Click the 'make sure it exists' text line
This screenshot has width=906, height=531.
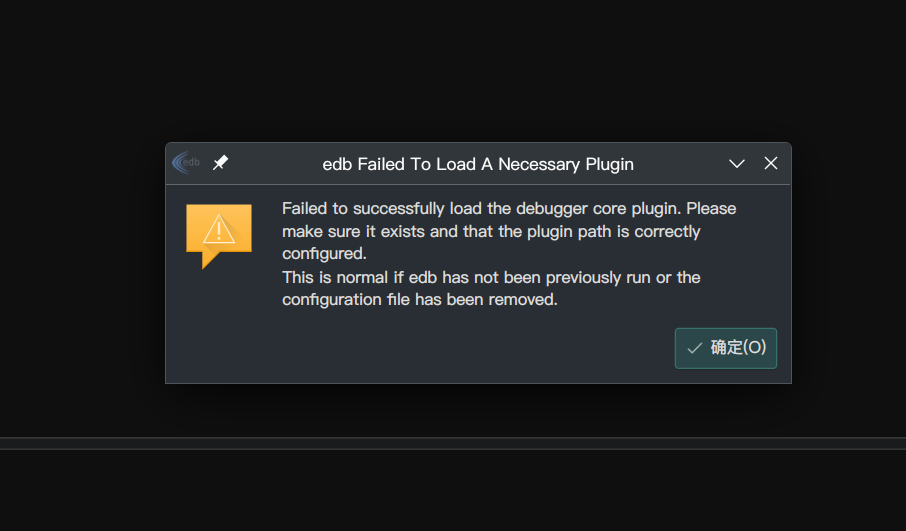[x=491, y=231]
